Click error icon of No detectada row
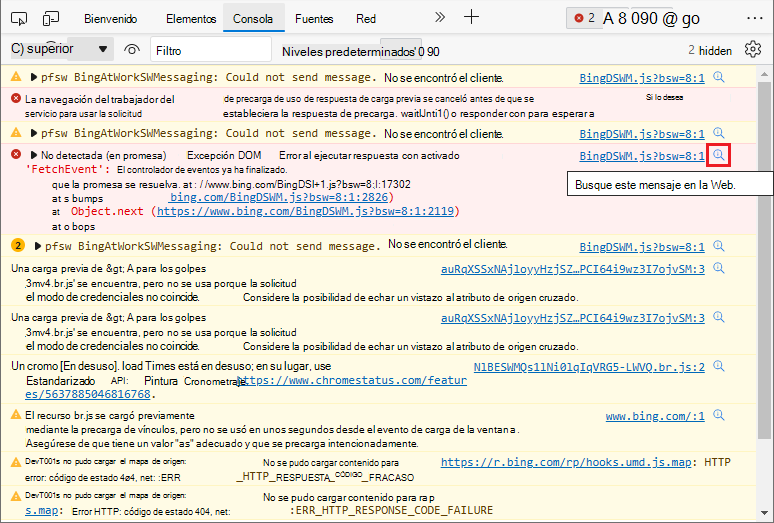This screenshot has width=774, height=523. click(16, 155)
